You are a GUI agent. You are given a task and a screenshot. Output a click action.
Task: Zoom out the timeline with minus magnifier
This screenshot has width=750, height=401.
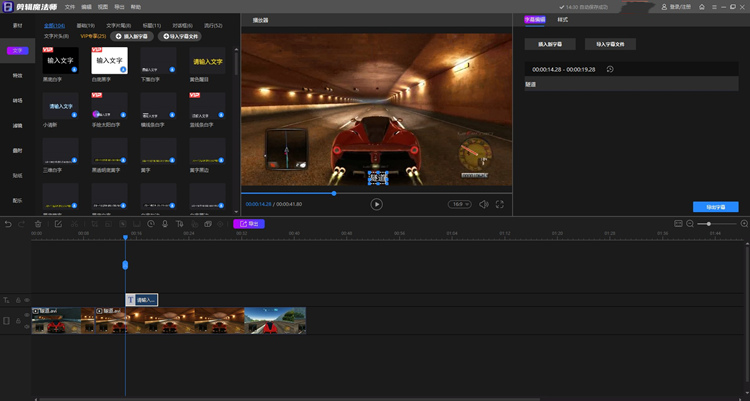point(690,223)
